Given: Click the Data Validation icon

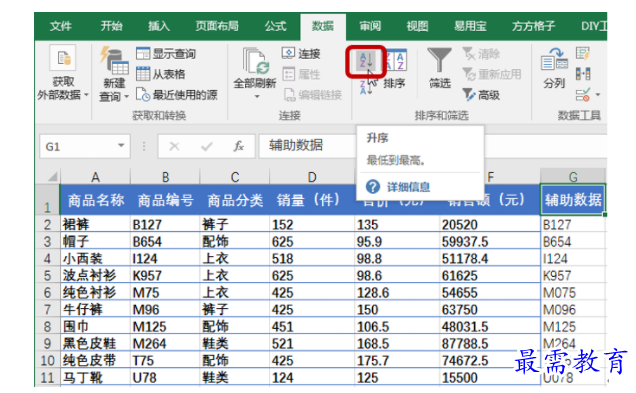Looking at the screenshot, I should 582,95.
